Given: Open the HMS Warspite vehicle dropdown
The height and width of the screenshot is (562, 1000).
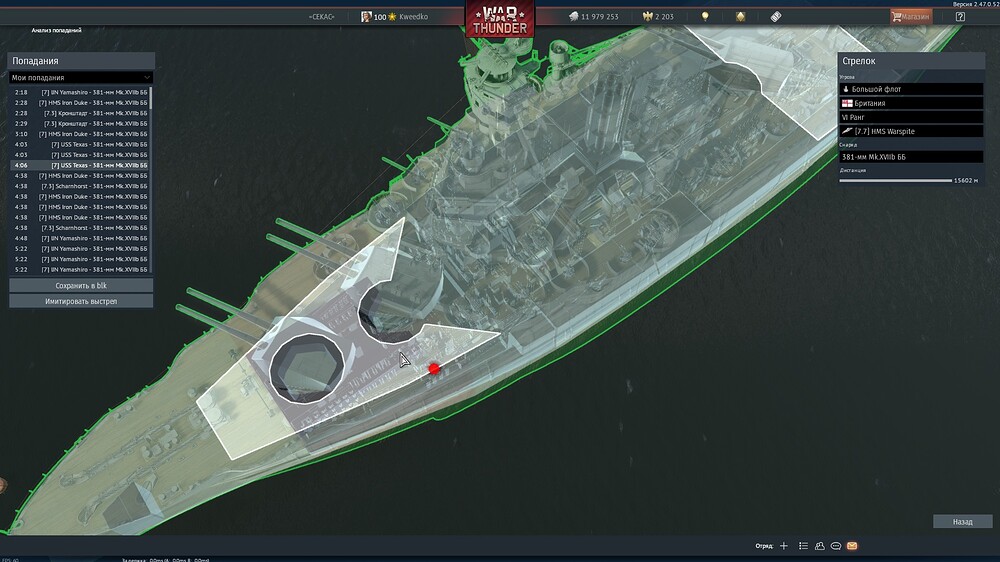Looking at the screenshot, I should pyautogui.click(x=911, y=131).
